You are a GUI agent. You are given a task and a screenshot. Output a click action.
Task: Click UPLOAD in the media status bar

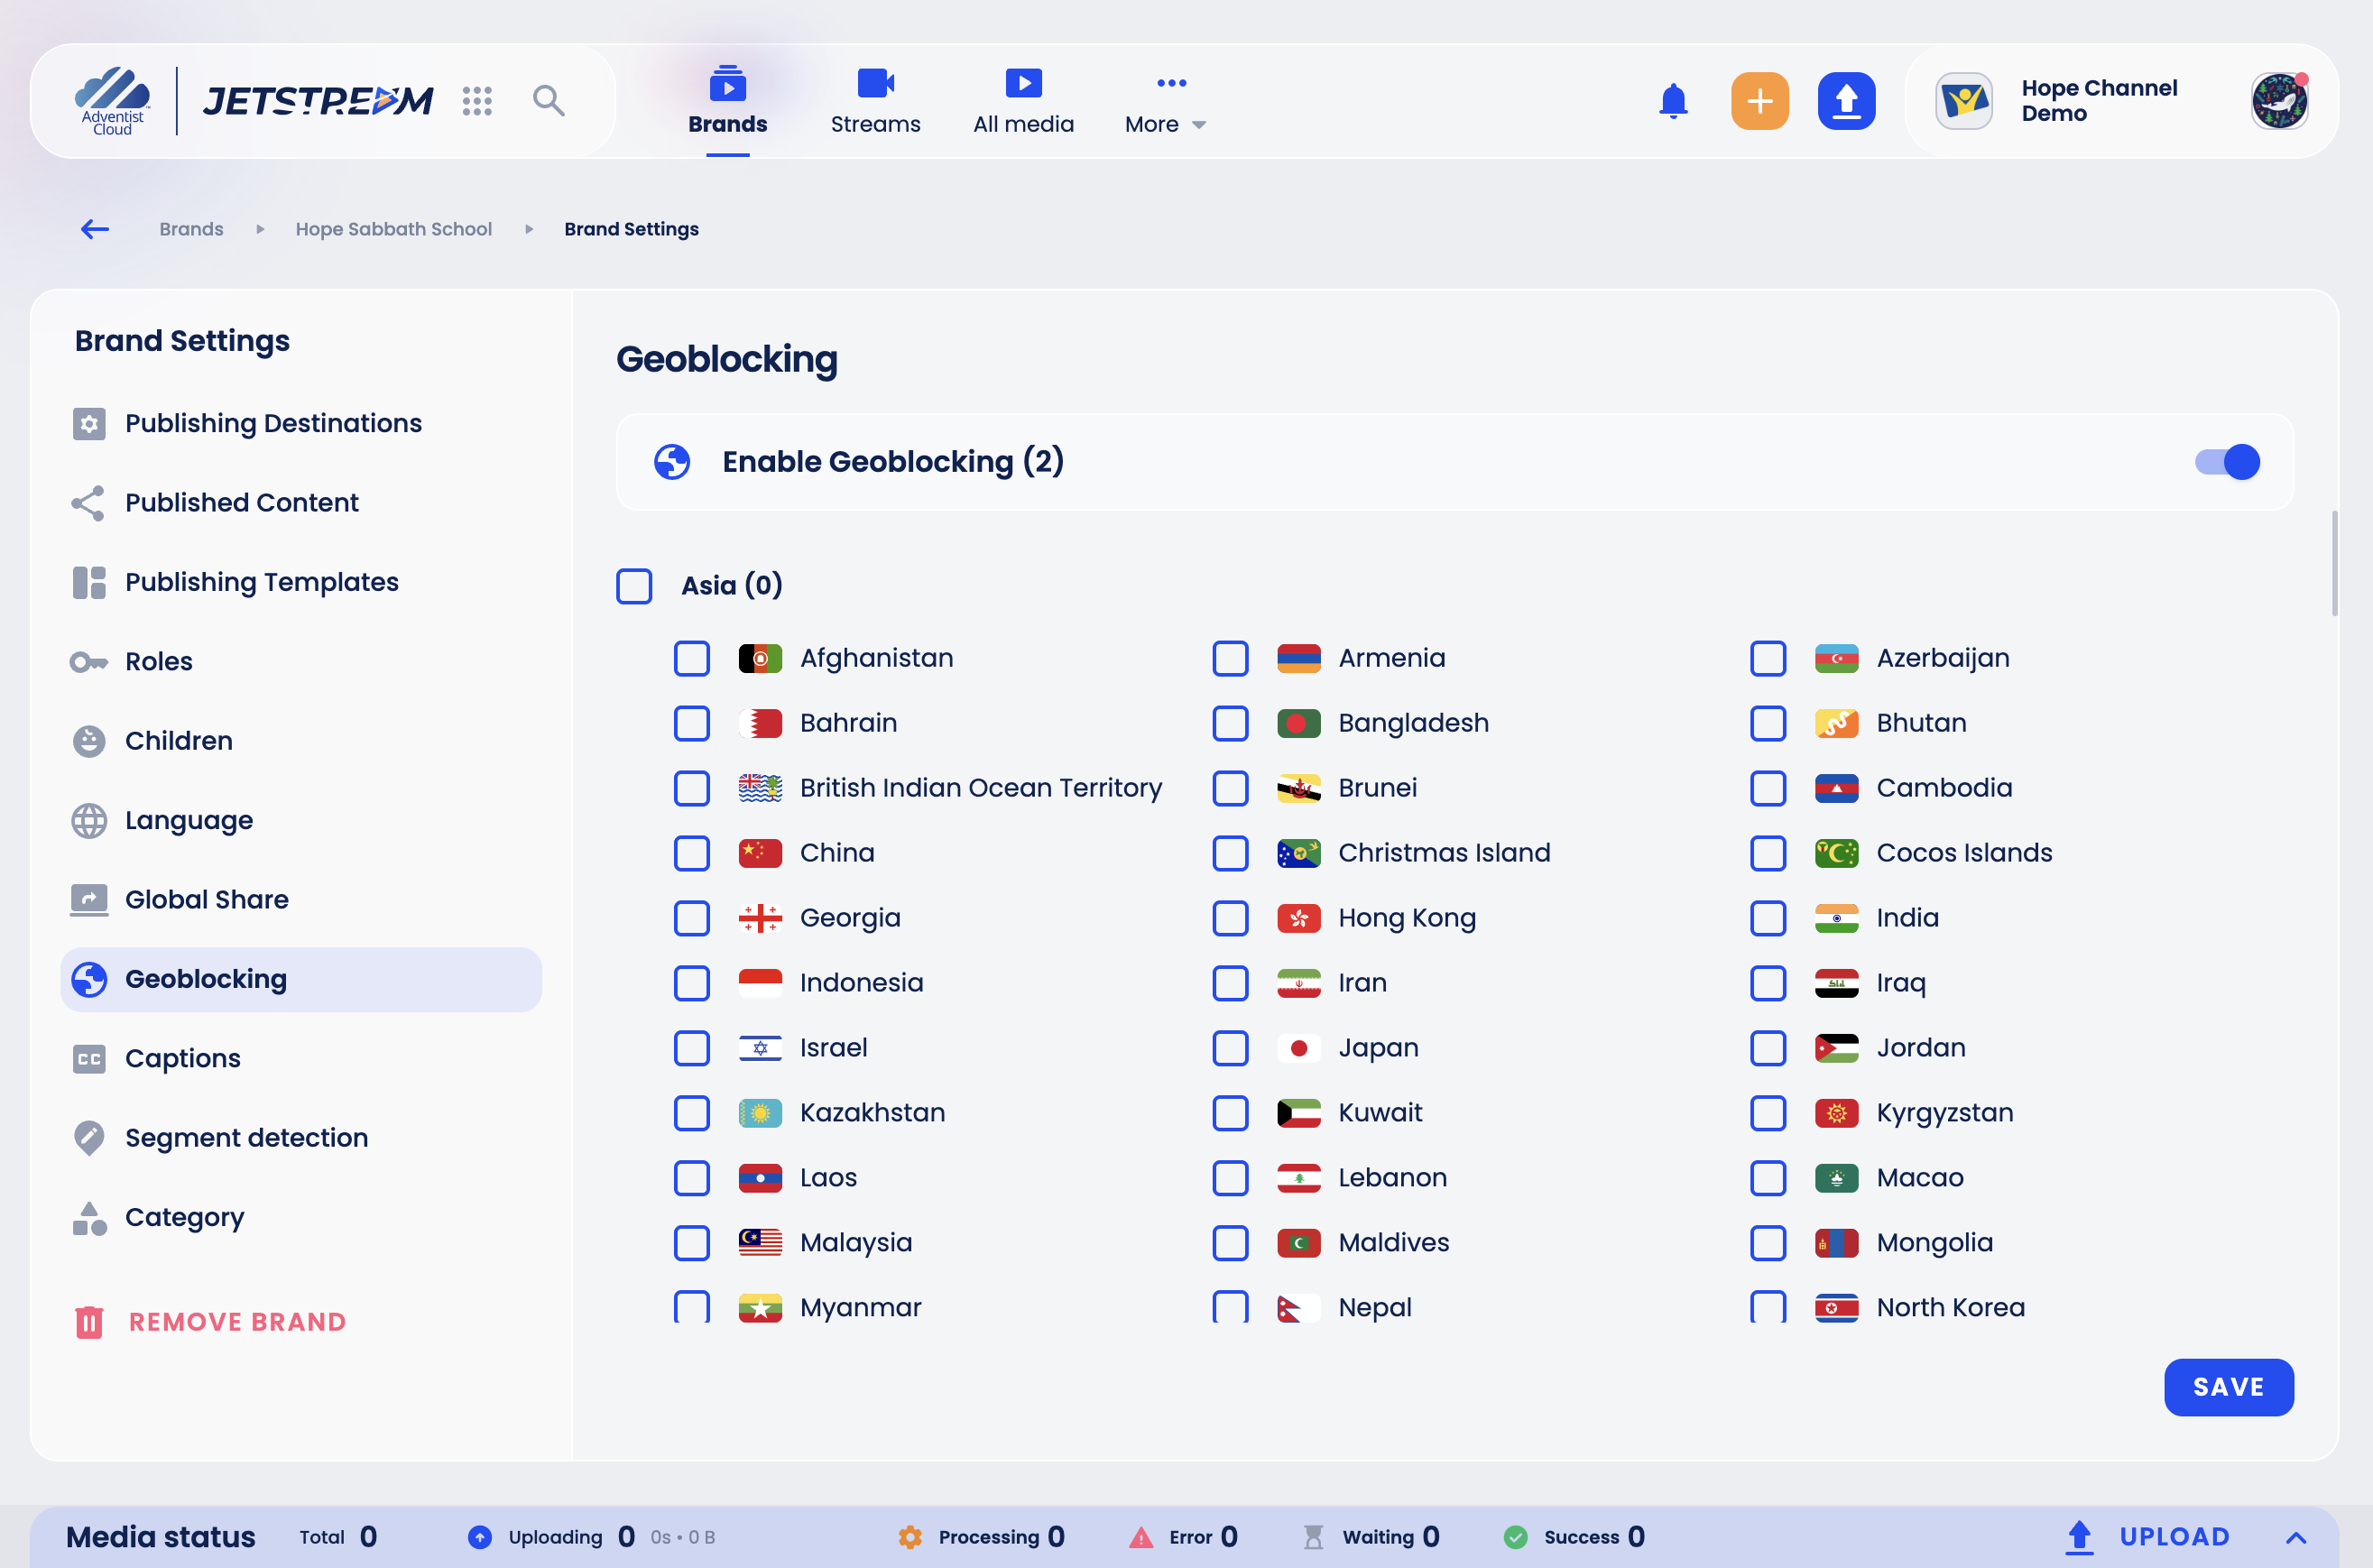(x=2148, y=1538)
